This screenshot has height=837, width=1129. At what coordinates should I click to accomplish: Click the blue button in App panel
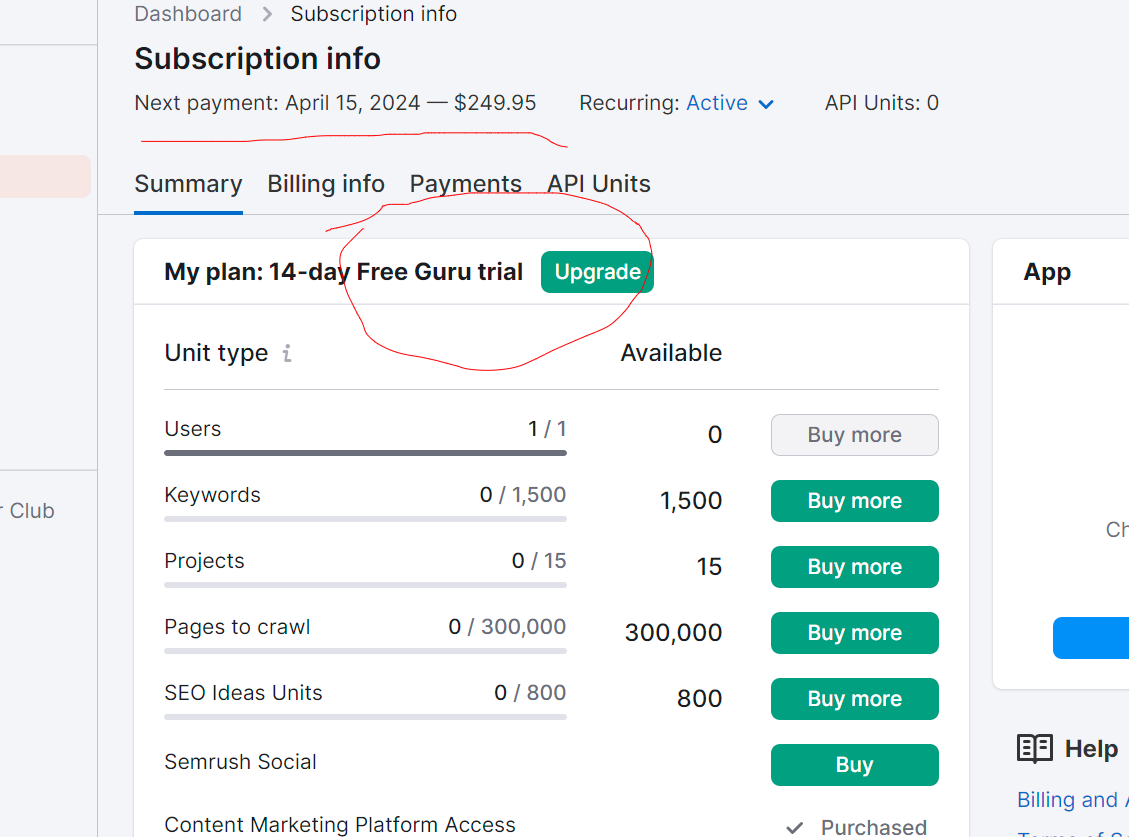(1090, 638)
